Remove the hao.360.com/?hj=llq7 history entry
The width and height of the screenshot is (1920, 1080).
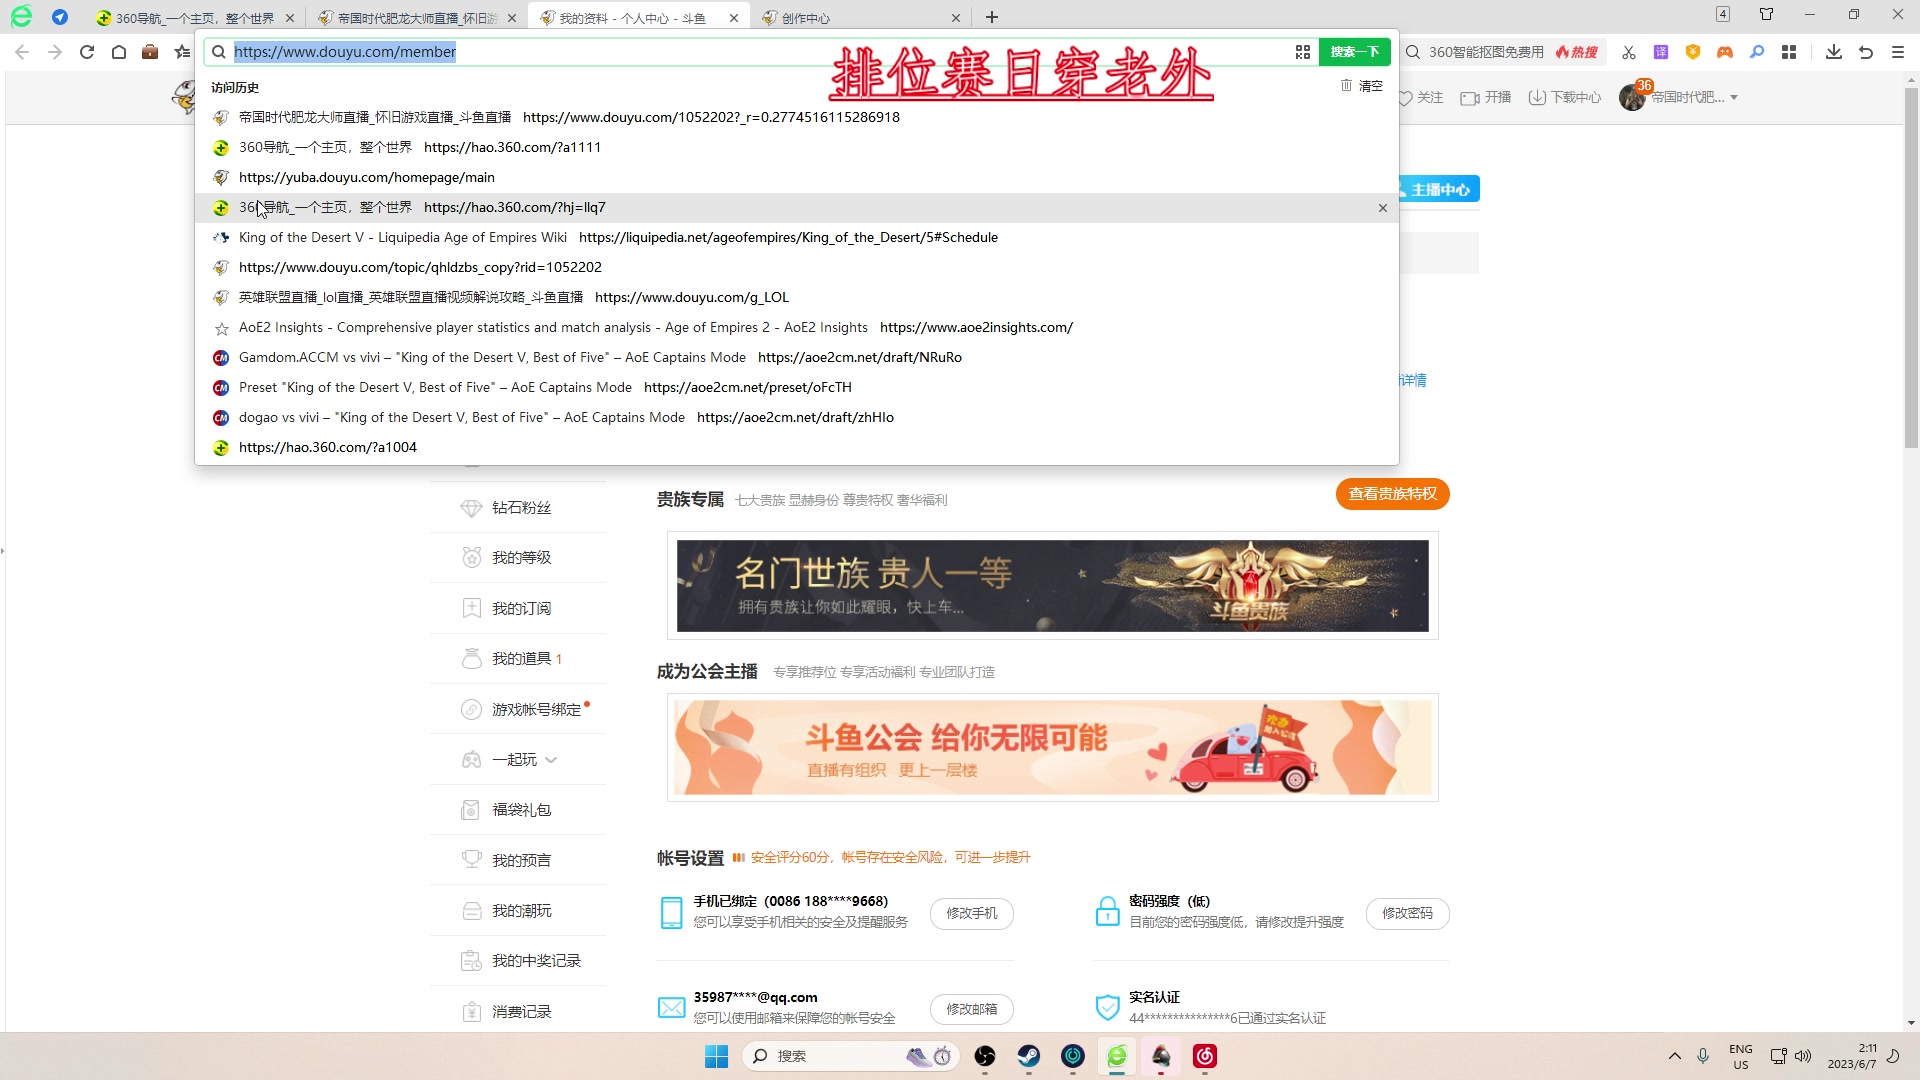pyautogui.click(x=1382, y=208)
